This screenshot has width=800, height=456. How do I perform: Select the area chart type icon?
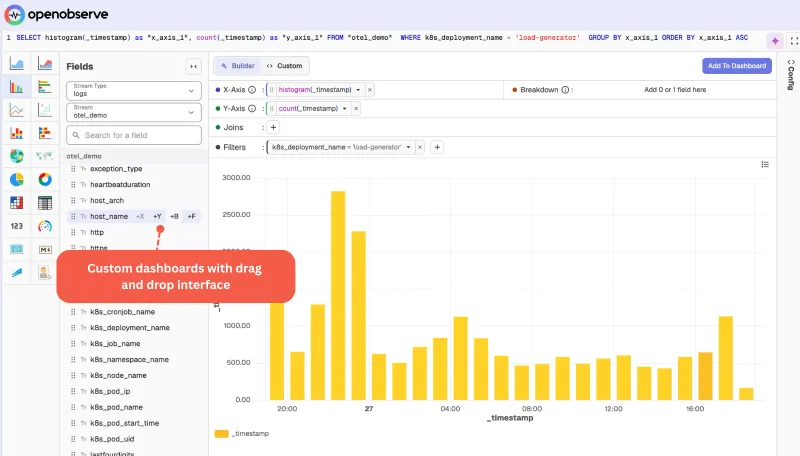(x=17, y=64)
